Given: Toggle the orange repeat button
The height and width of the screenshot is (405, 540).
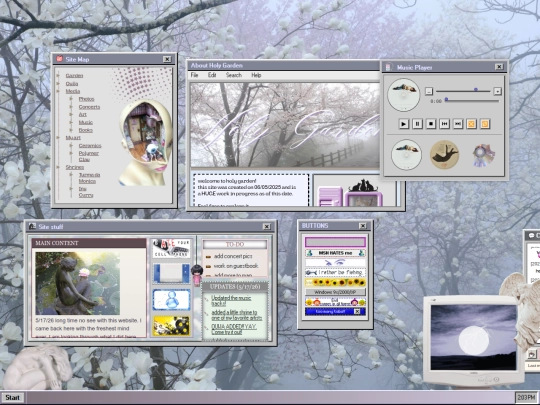Looking at the screenshot, I should pos(485,124).
